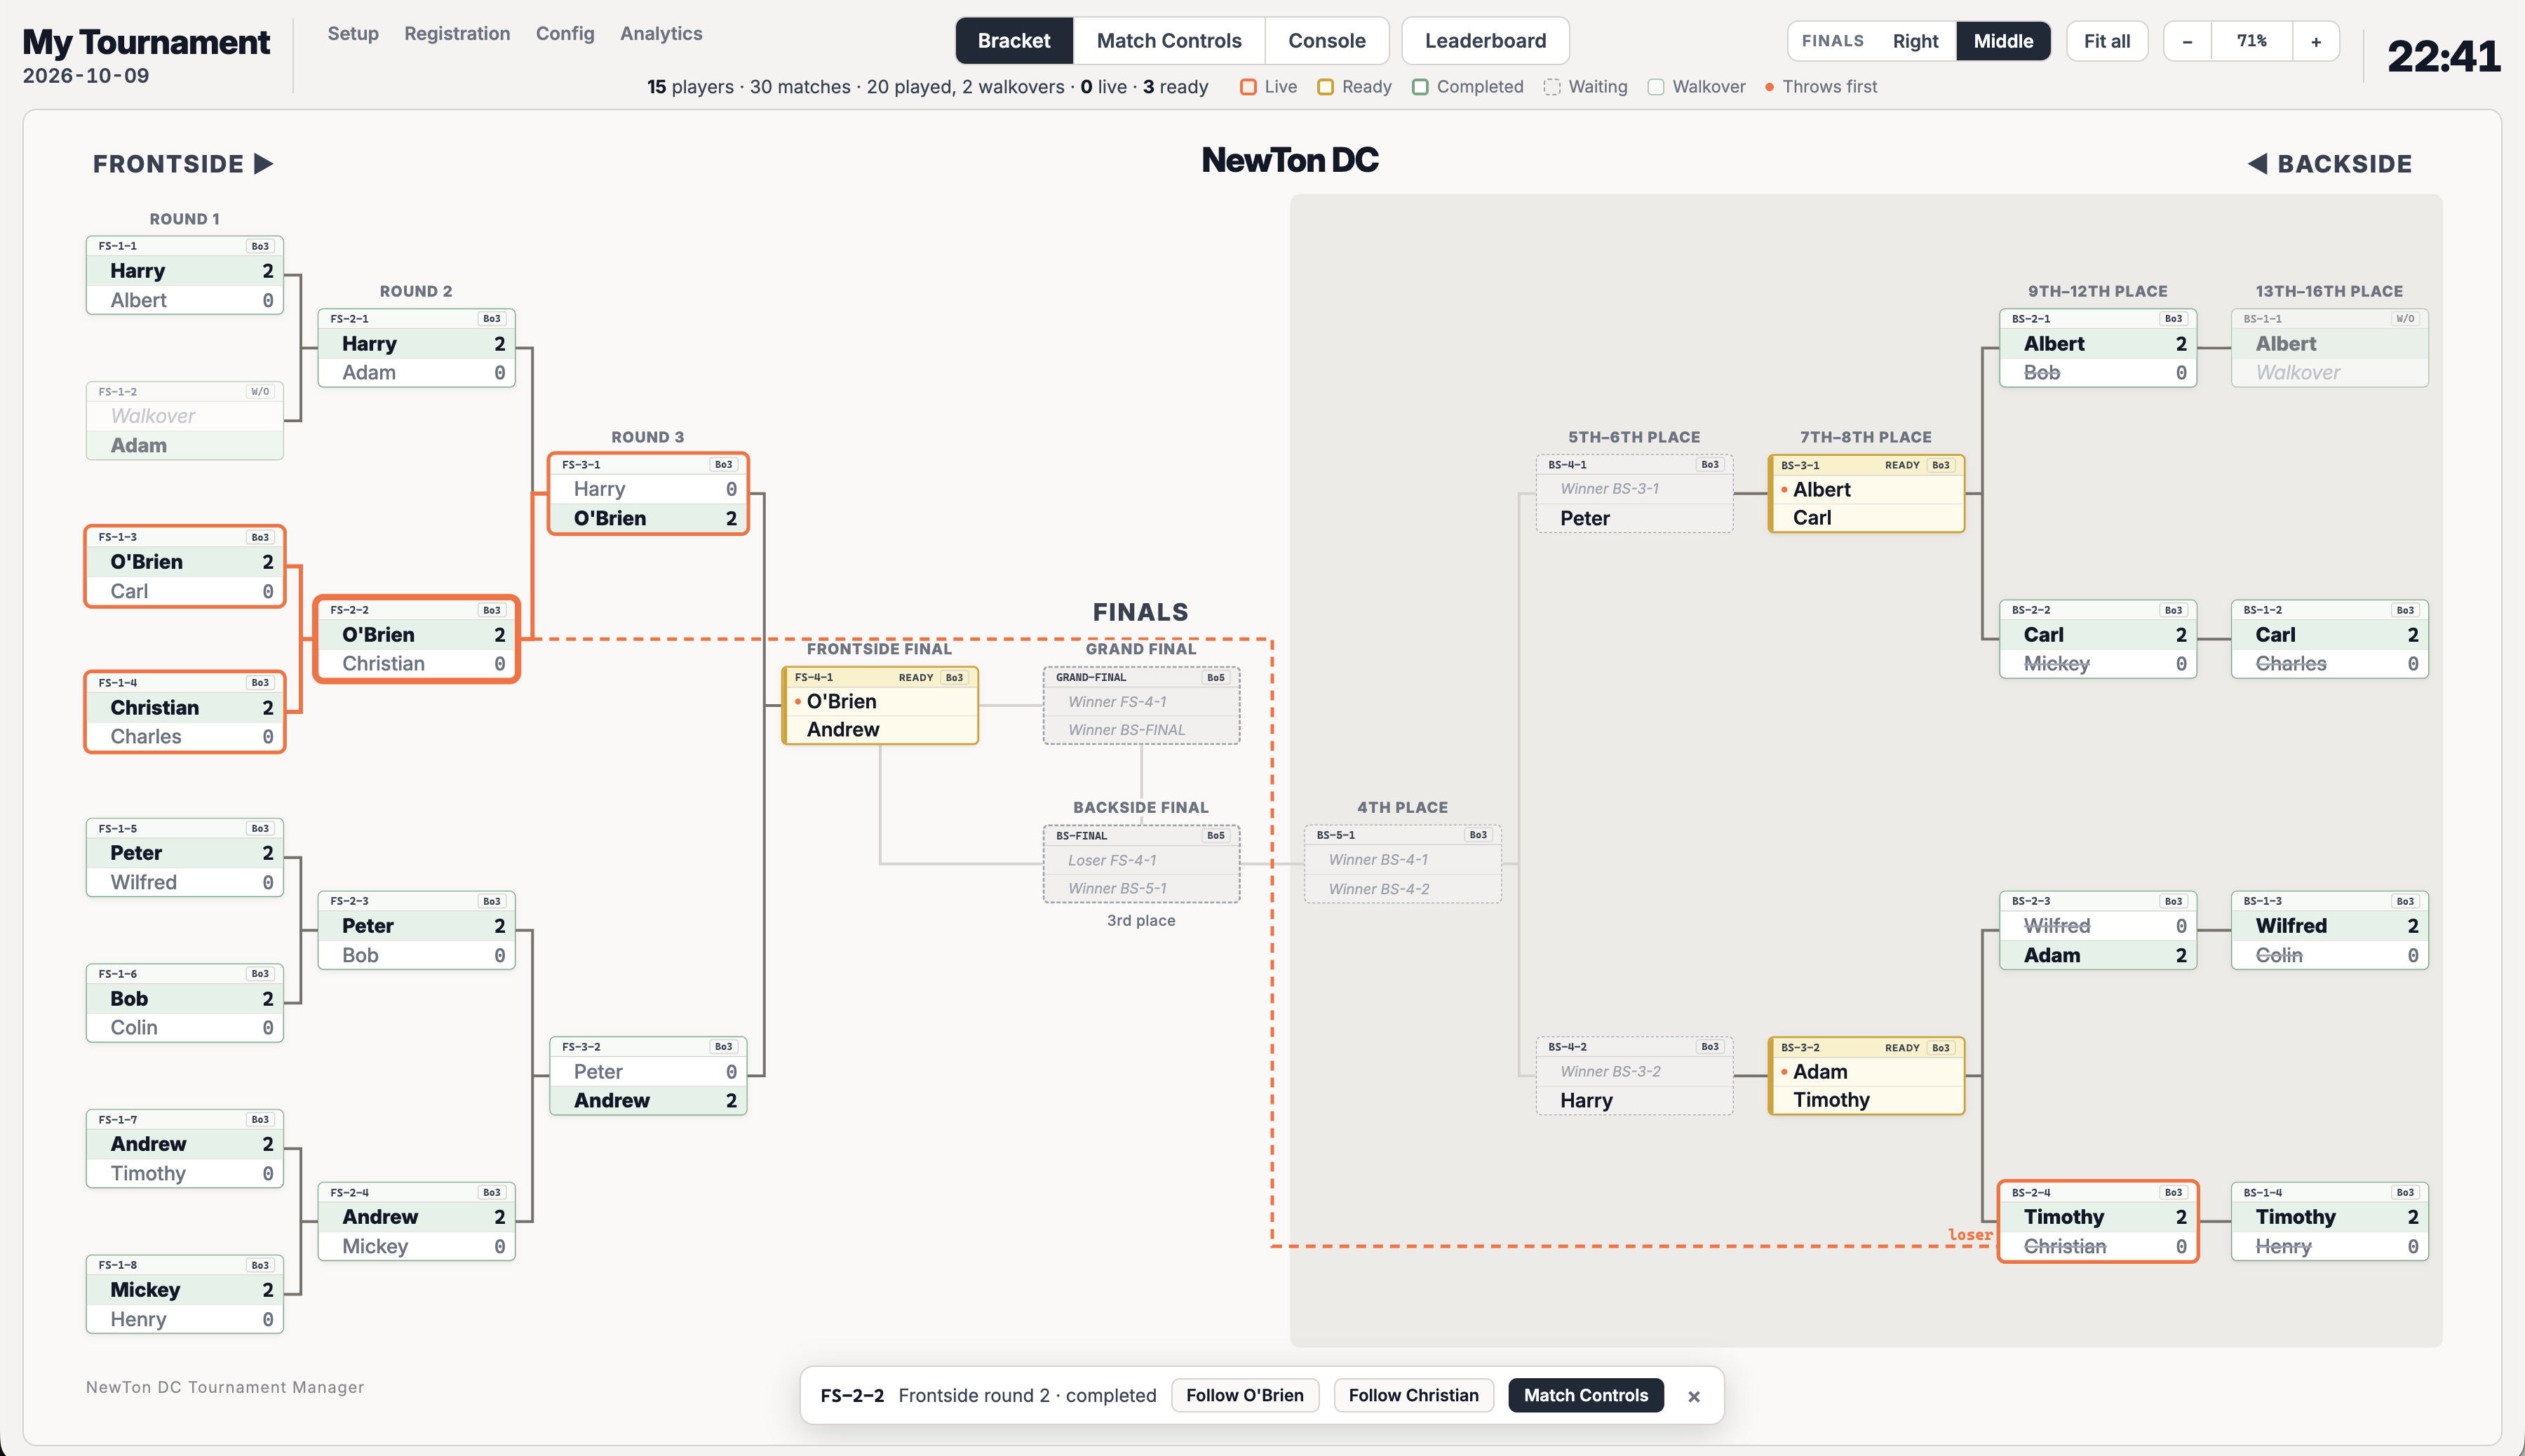This screenshot has height=1456, width=2525.
Task: Open the Config page
Action: (x=565, y=33)
